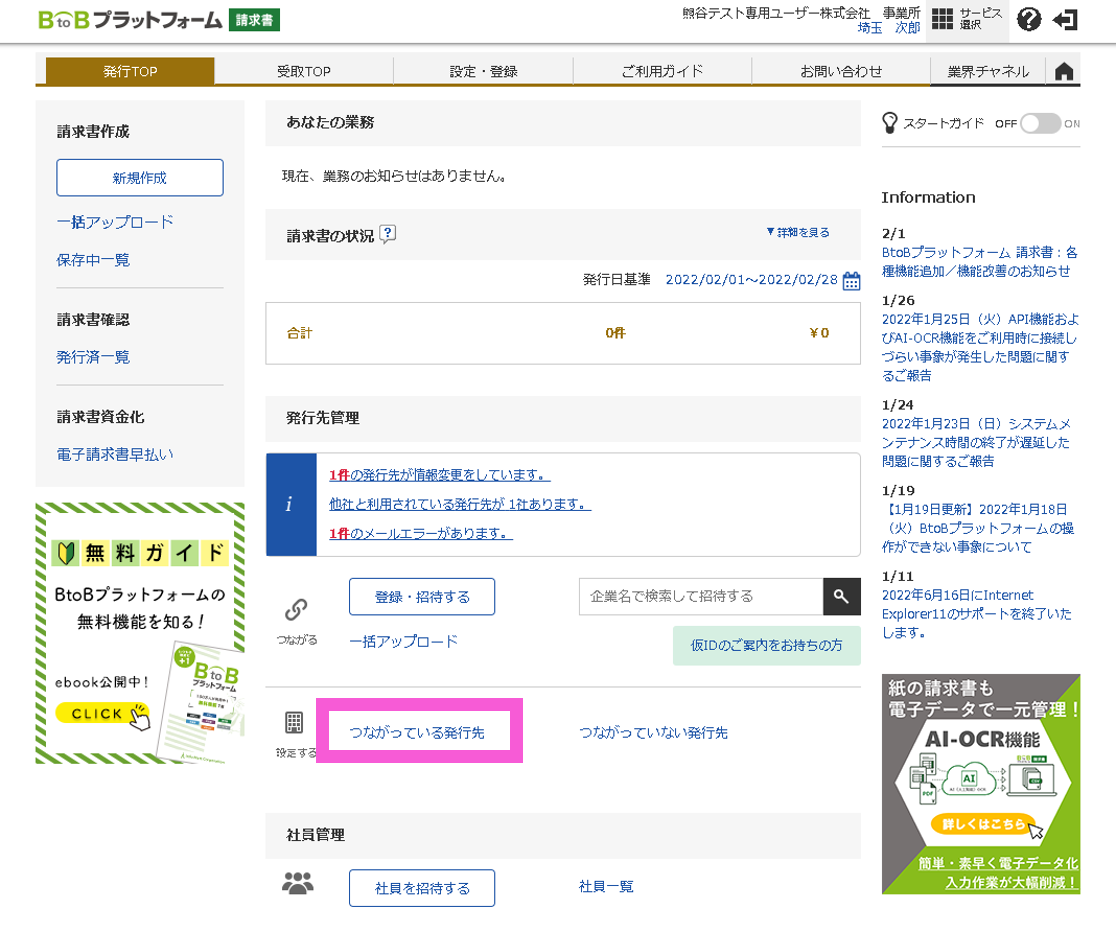Open the 1/19 news item
1116x932 pixels.
click(978, 528)
